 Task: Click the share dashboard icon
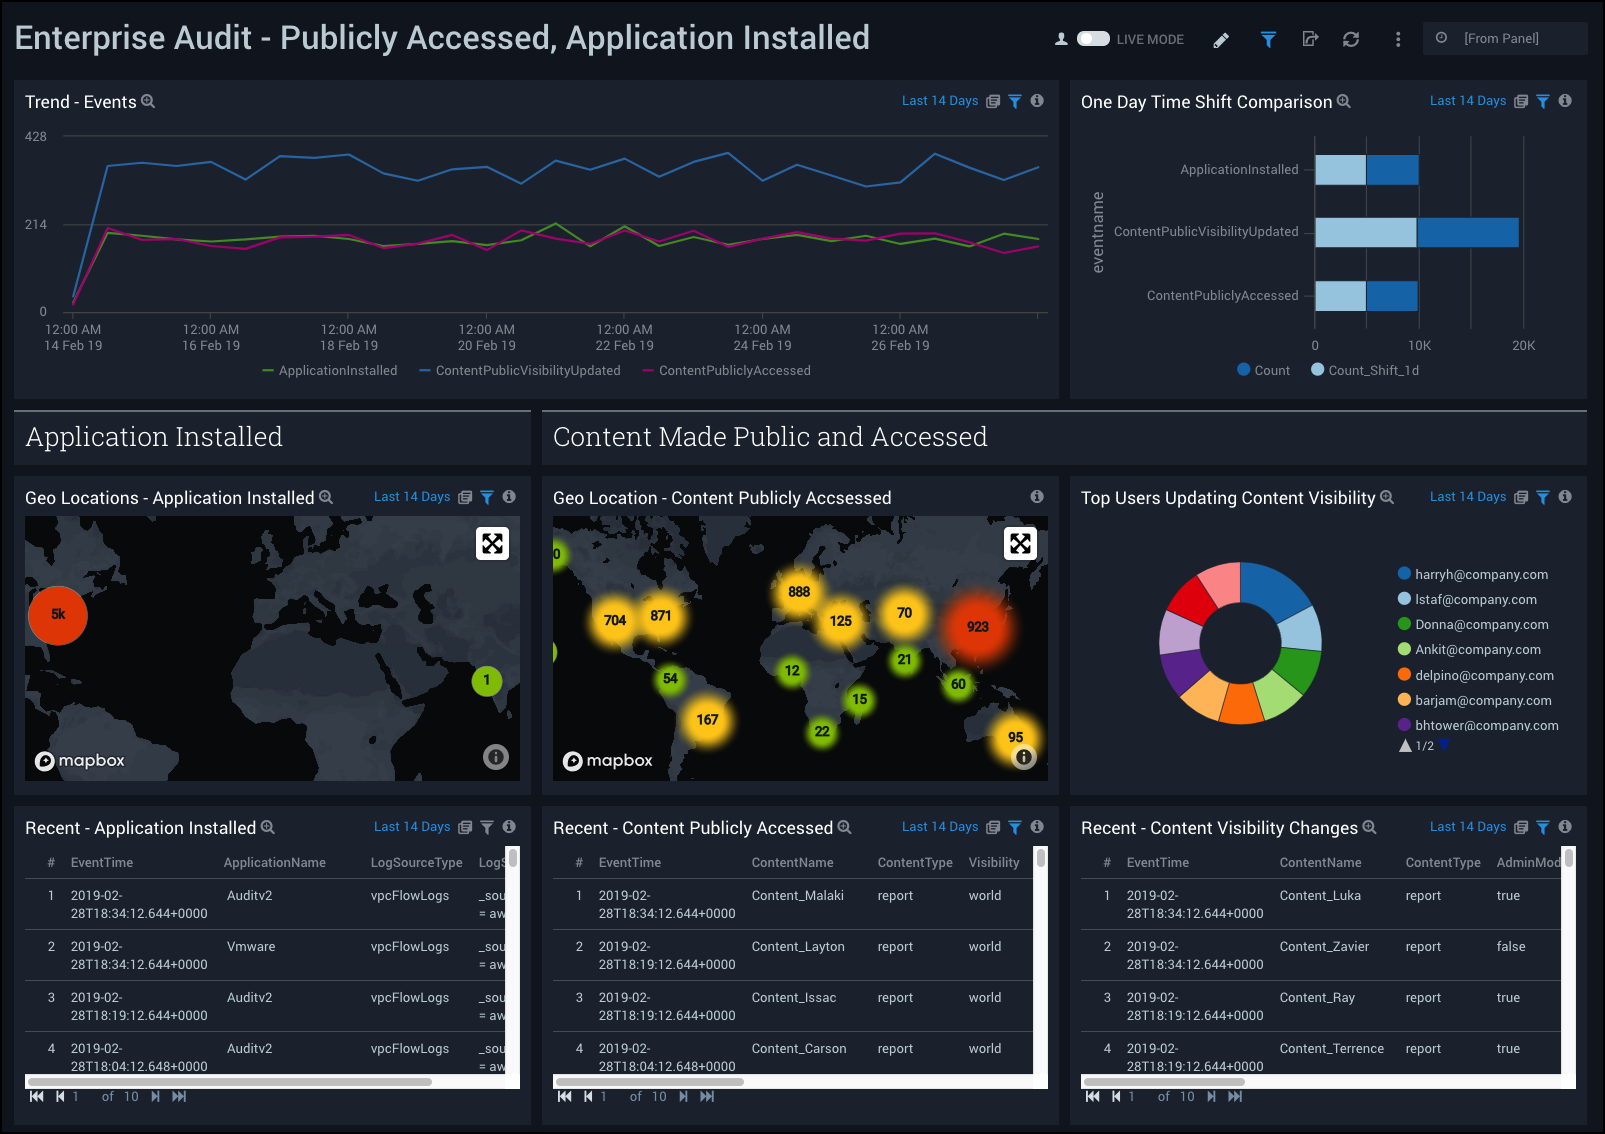pyautogui.click(x=1310, y=40)
